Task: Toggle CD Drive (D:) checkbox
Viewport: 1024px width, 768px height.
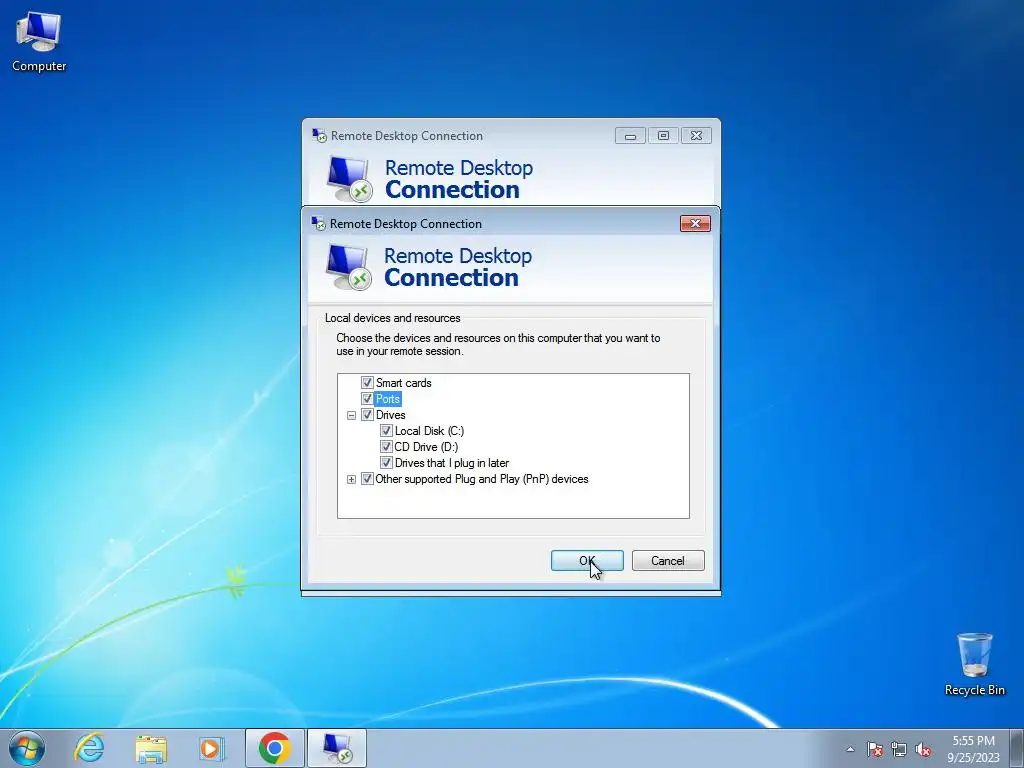Action: click(386, 447)
